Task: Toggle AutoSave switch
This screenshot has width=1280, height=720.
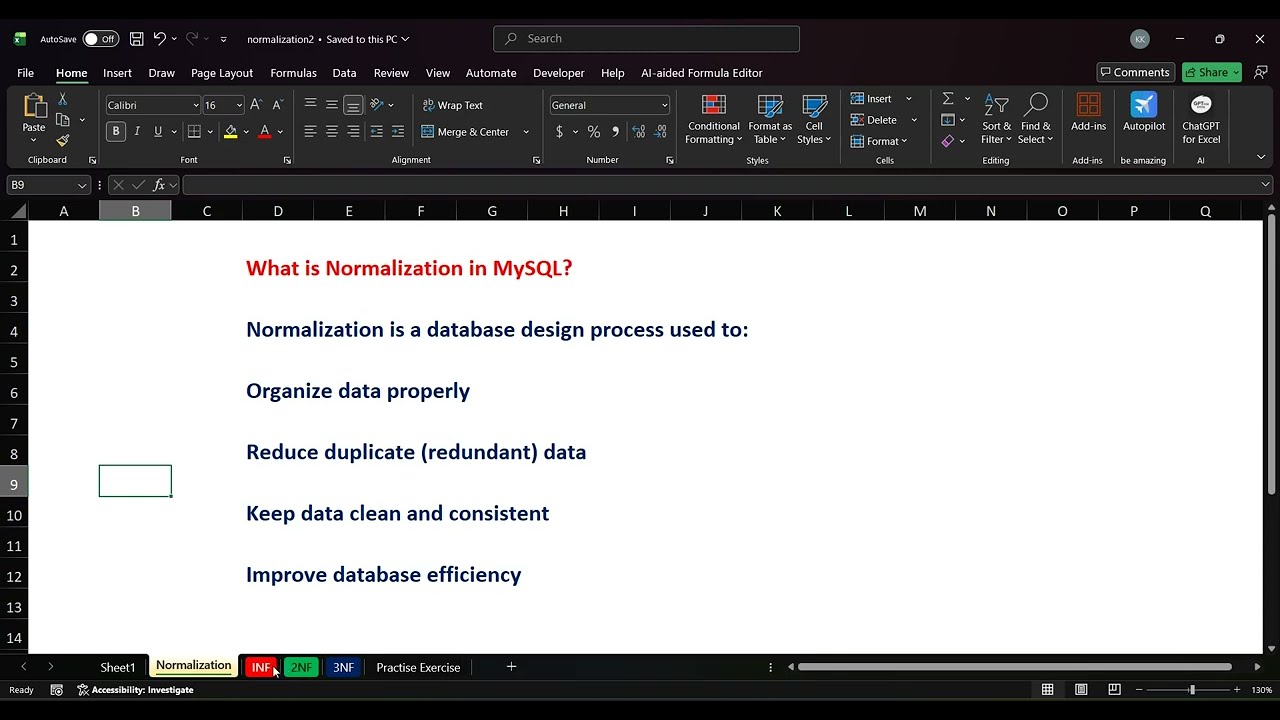Action: (100, 39)
